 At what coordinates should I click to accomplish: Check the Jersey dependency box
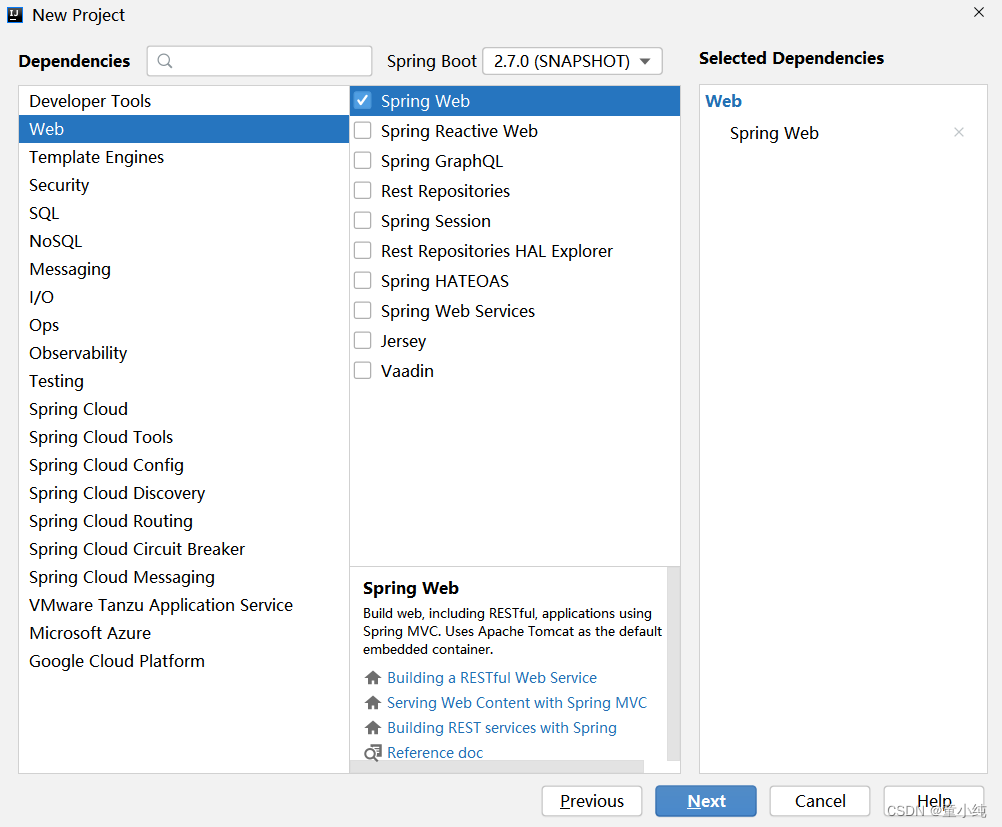click(x=362, y=341)
